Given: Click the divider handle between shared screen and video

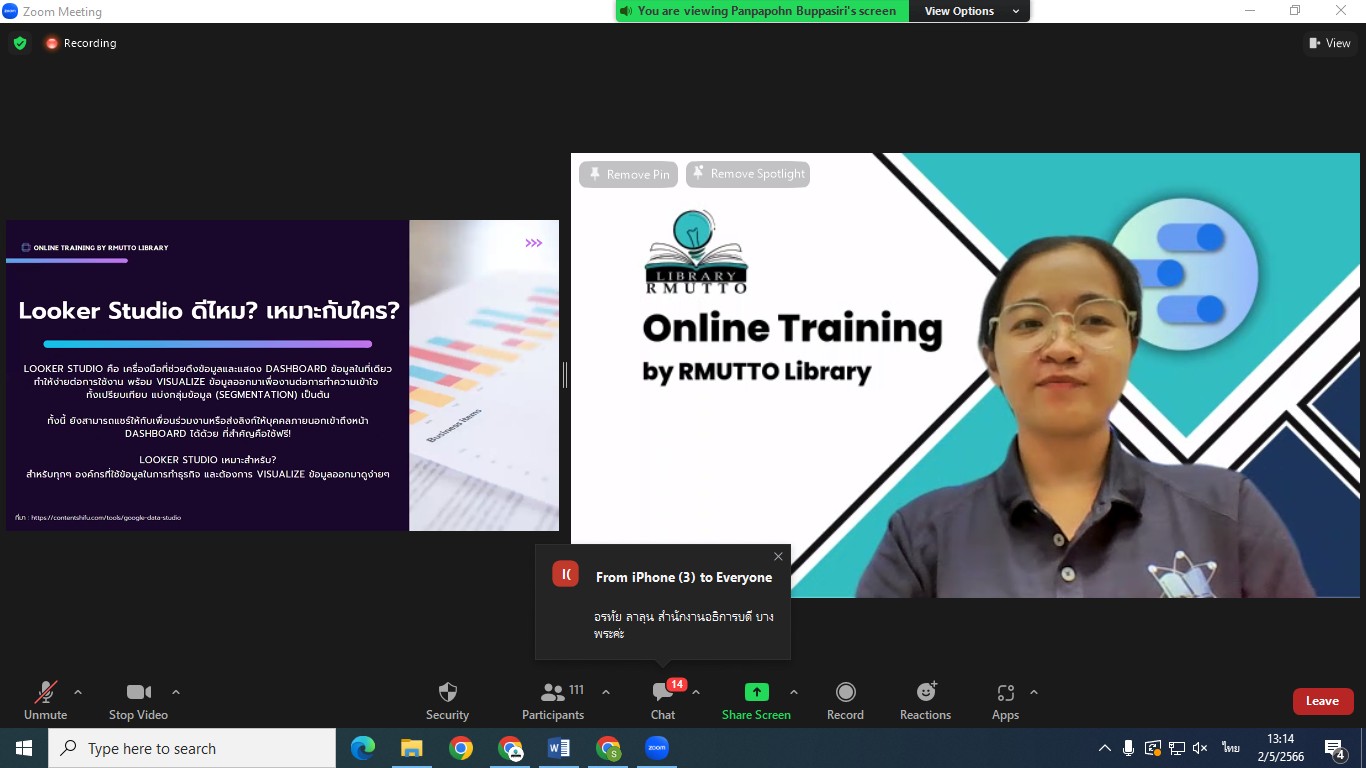Looking at the screenshot, I should [565, 375].
